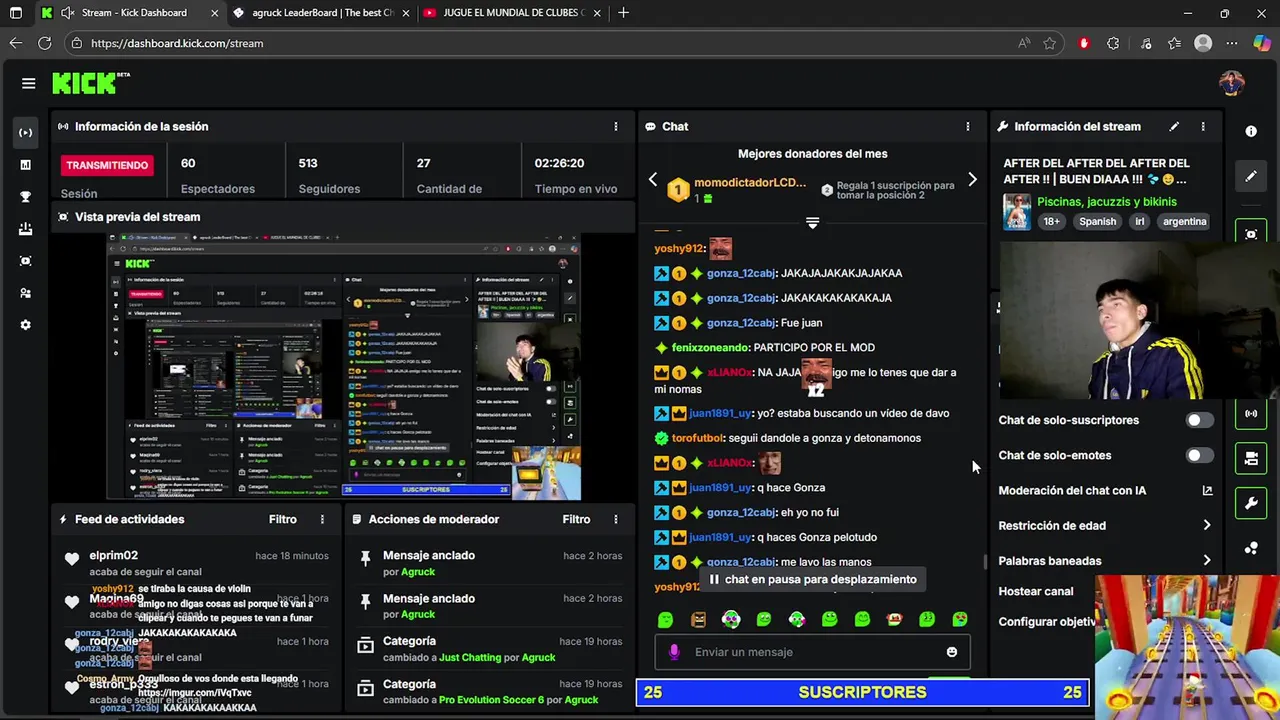Open Acciones de moderador three-dot menu
This screenshot has height=720, width=1280.
point(616,519)
